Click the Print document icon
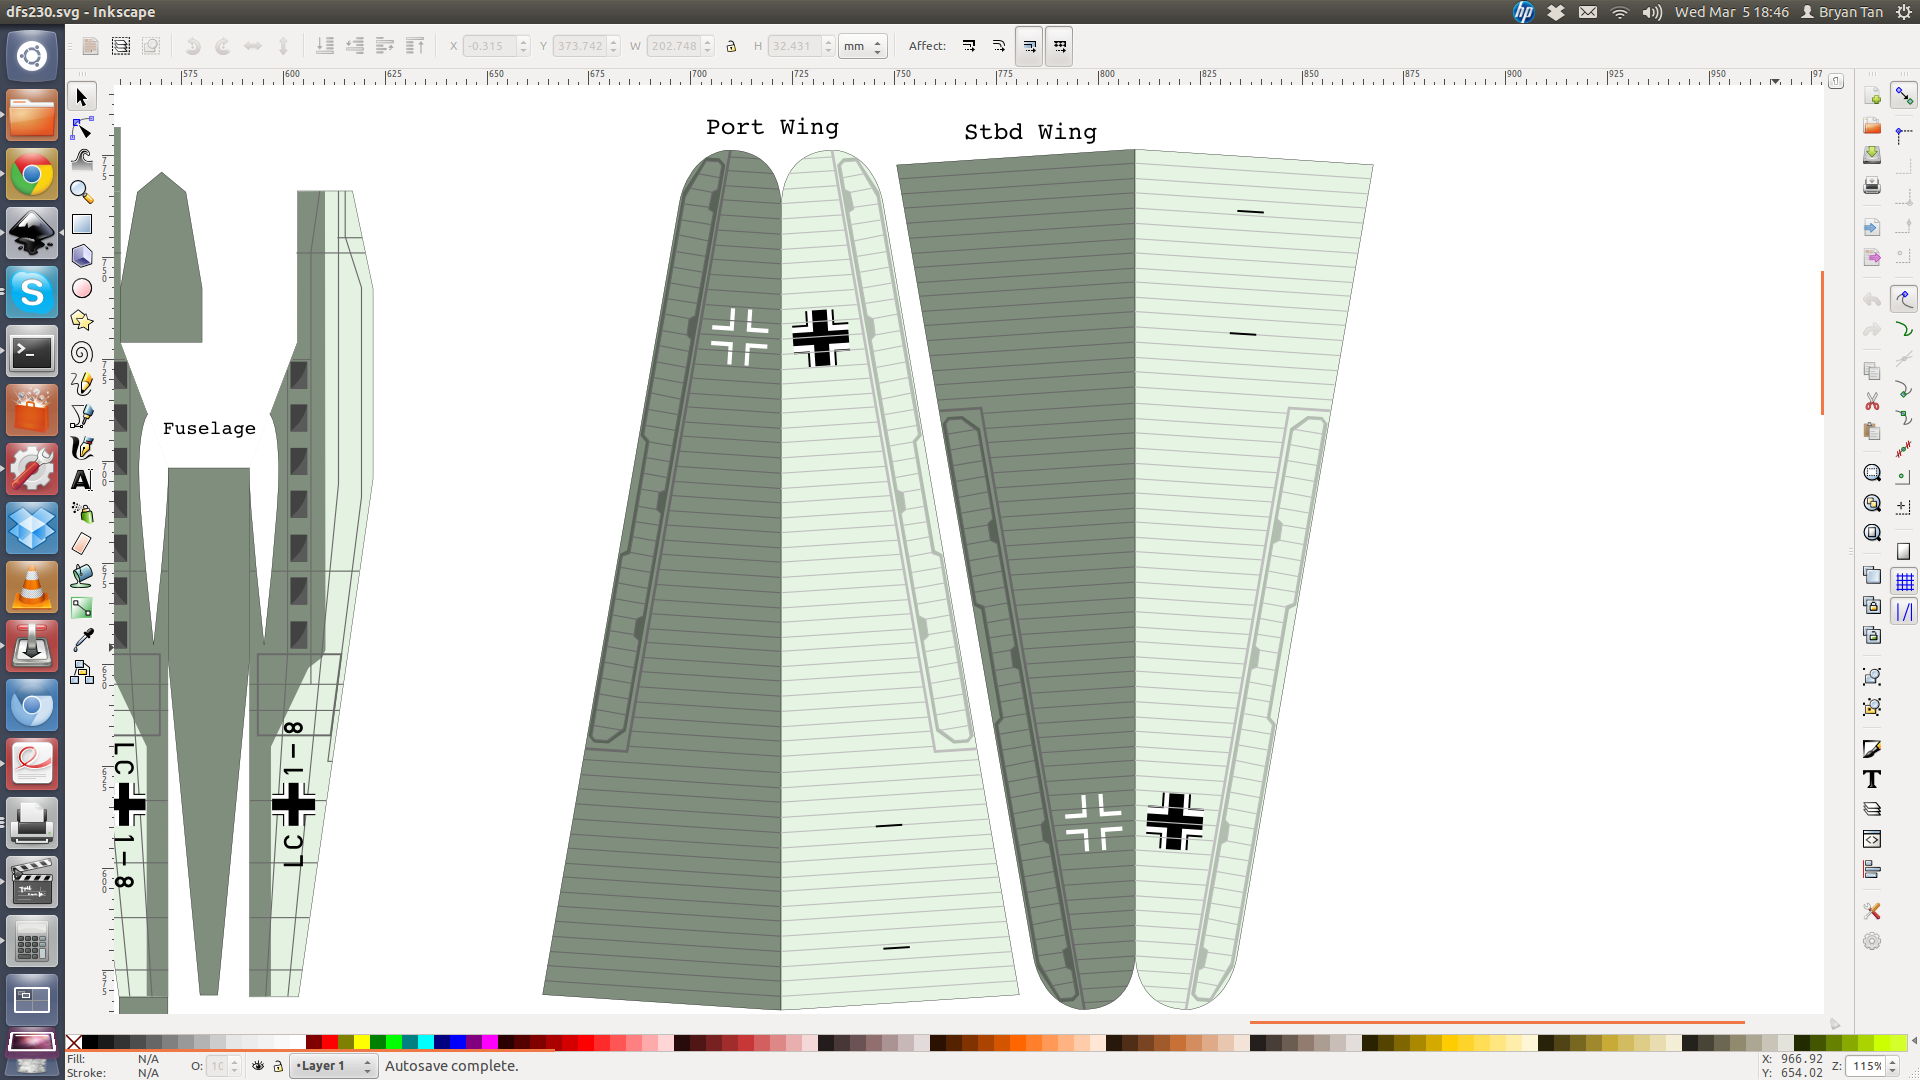 (1872, 186)
